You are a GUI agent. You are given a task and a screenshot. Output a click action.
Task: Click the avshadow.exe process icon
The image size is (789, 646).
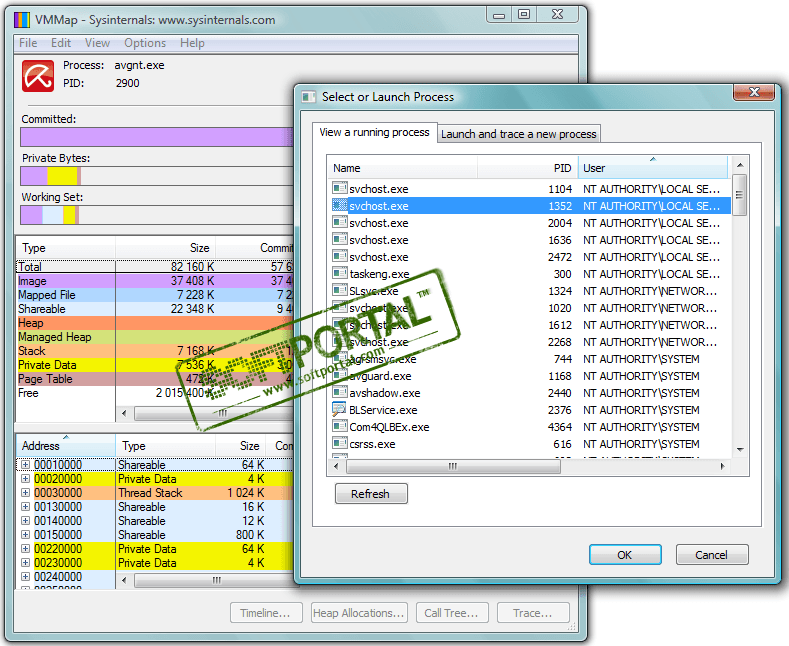coord(340,392)
